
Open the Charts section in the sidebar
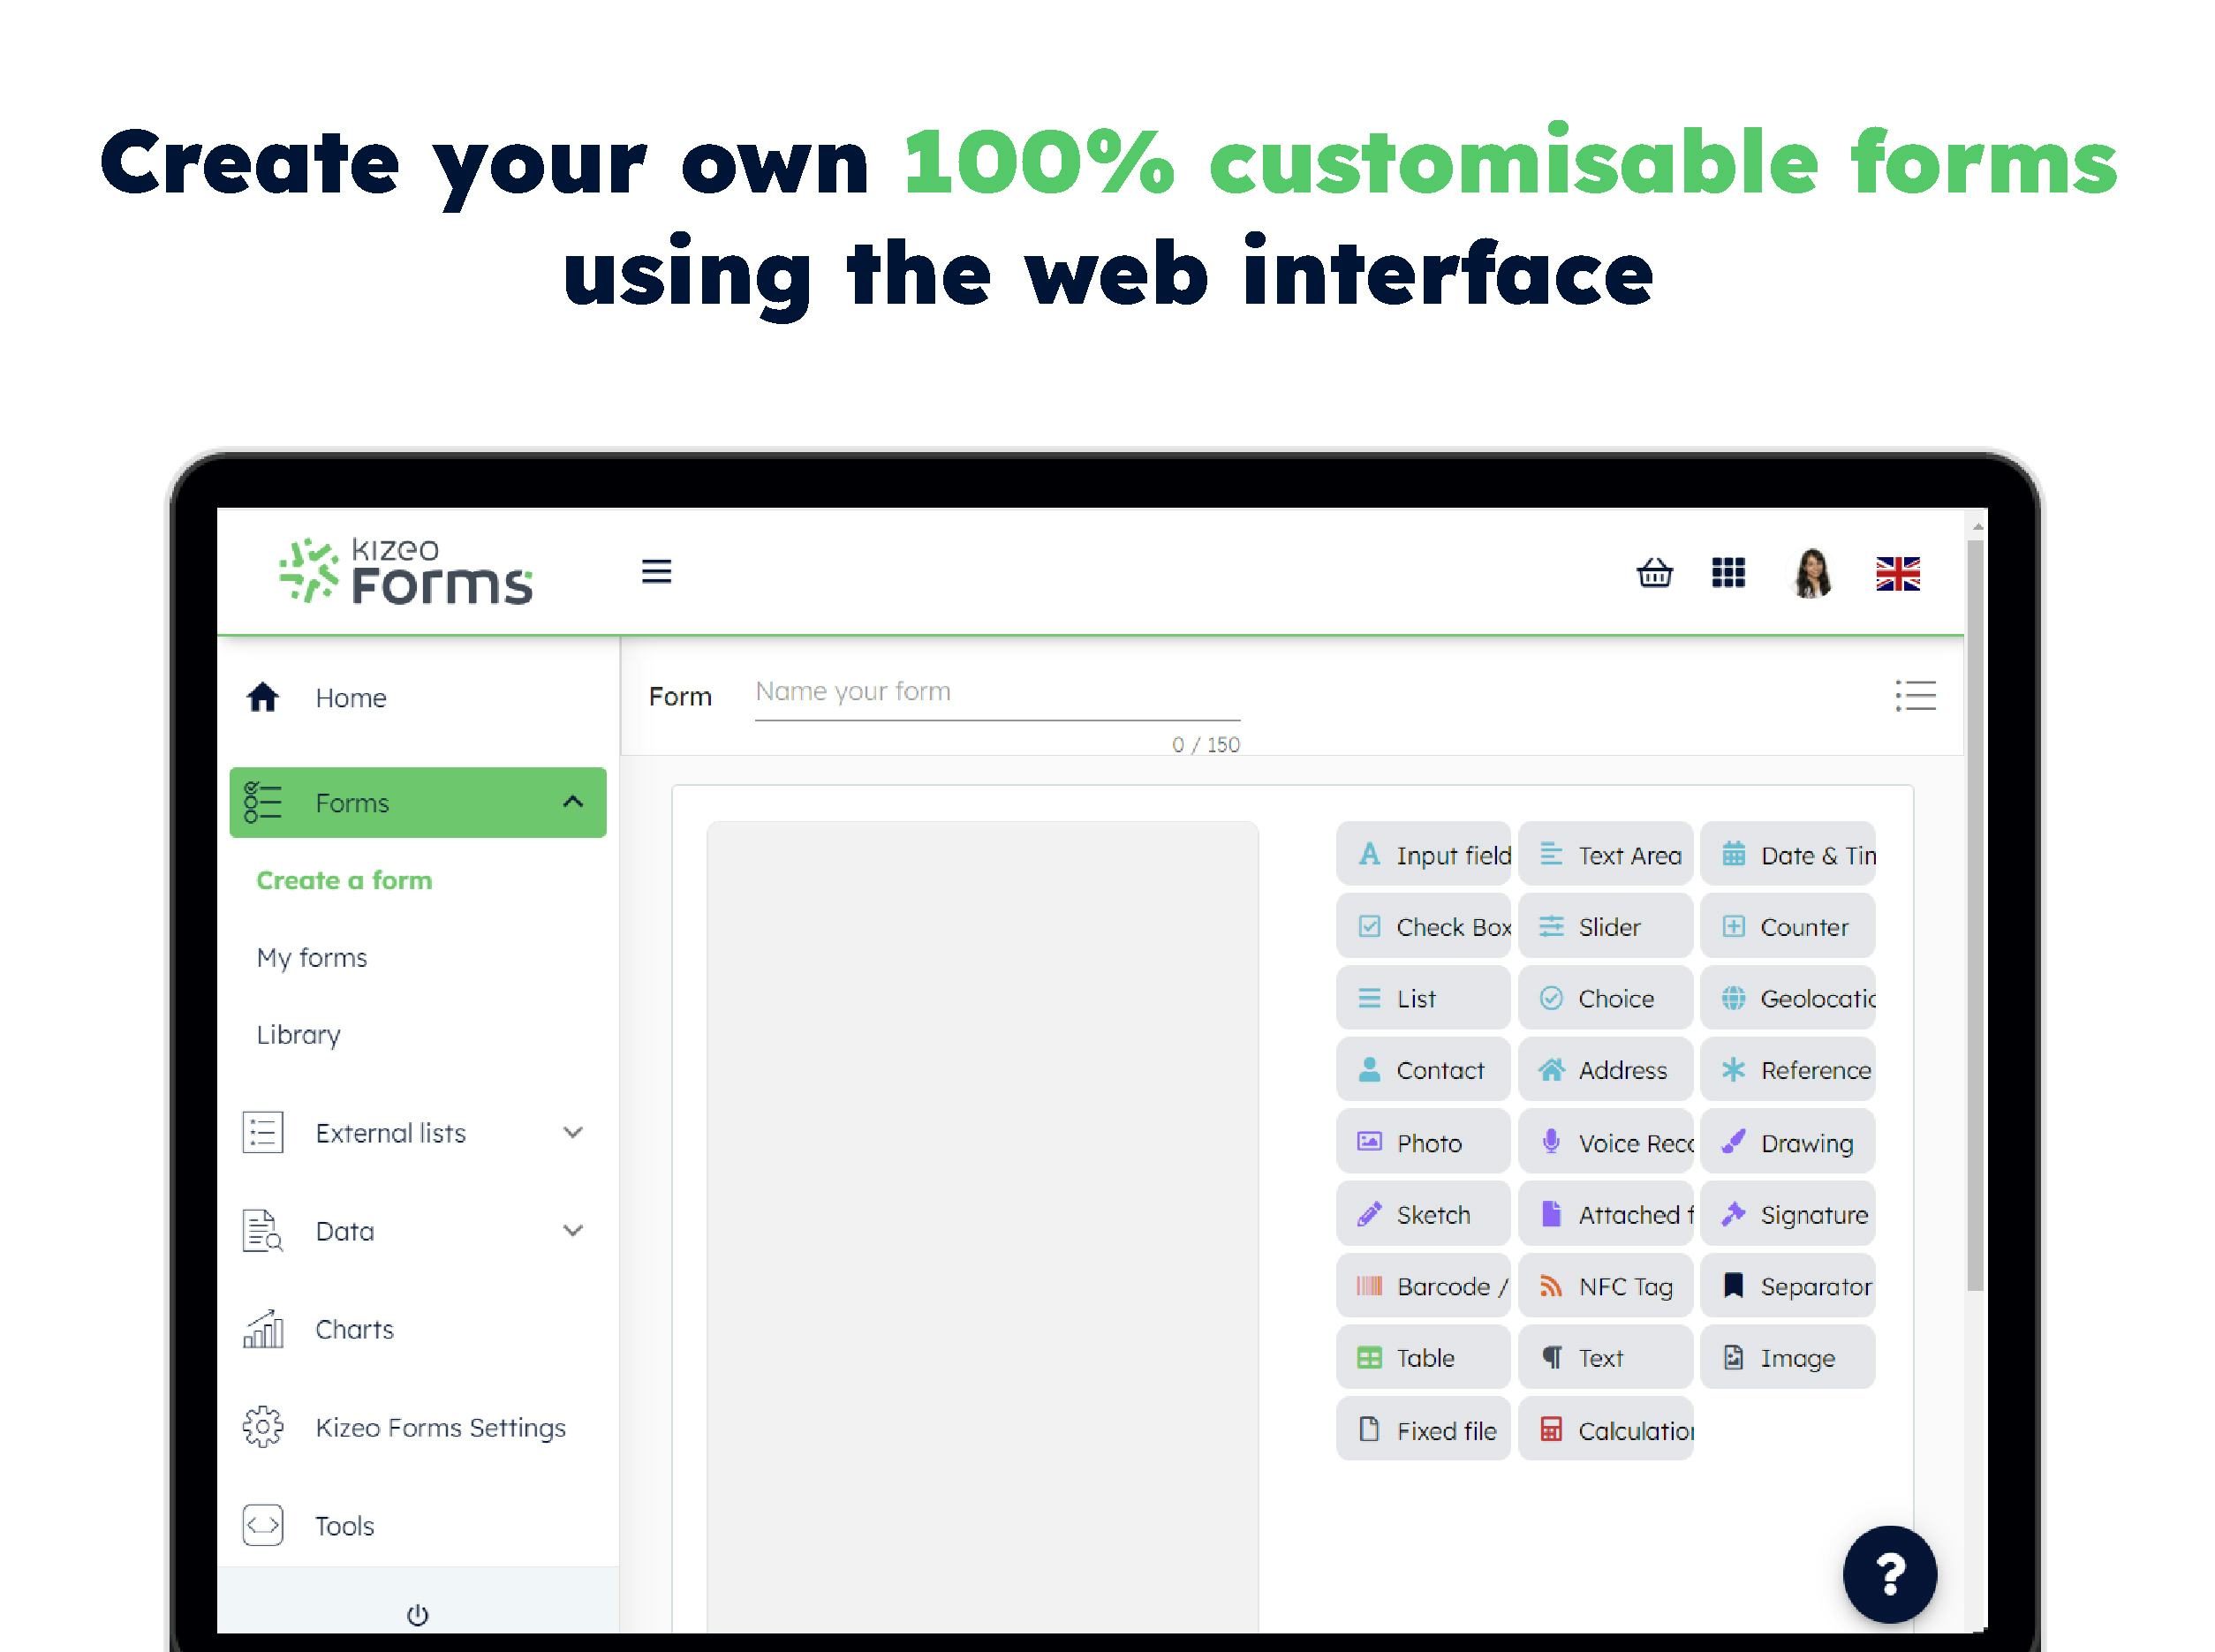coord(354,1329)
